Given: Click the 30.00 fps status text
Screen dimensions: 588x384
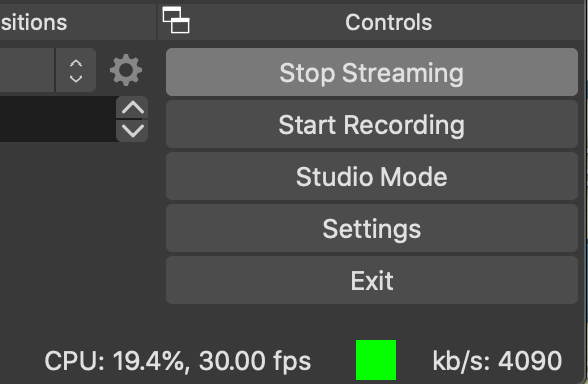Looking at the screenshot, I should click(x=255, y=361).
